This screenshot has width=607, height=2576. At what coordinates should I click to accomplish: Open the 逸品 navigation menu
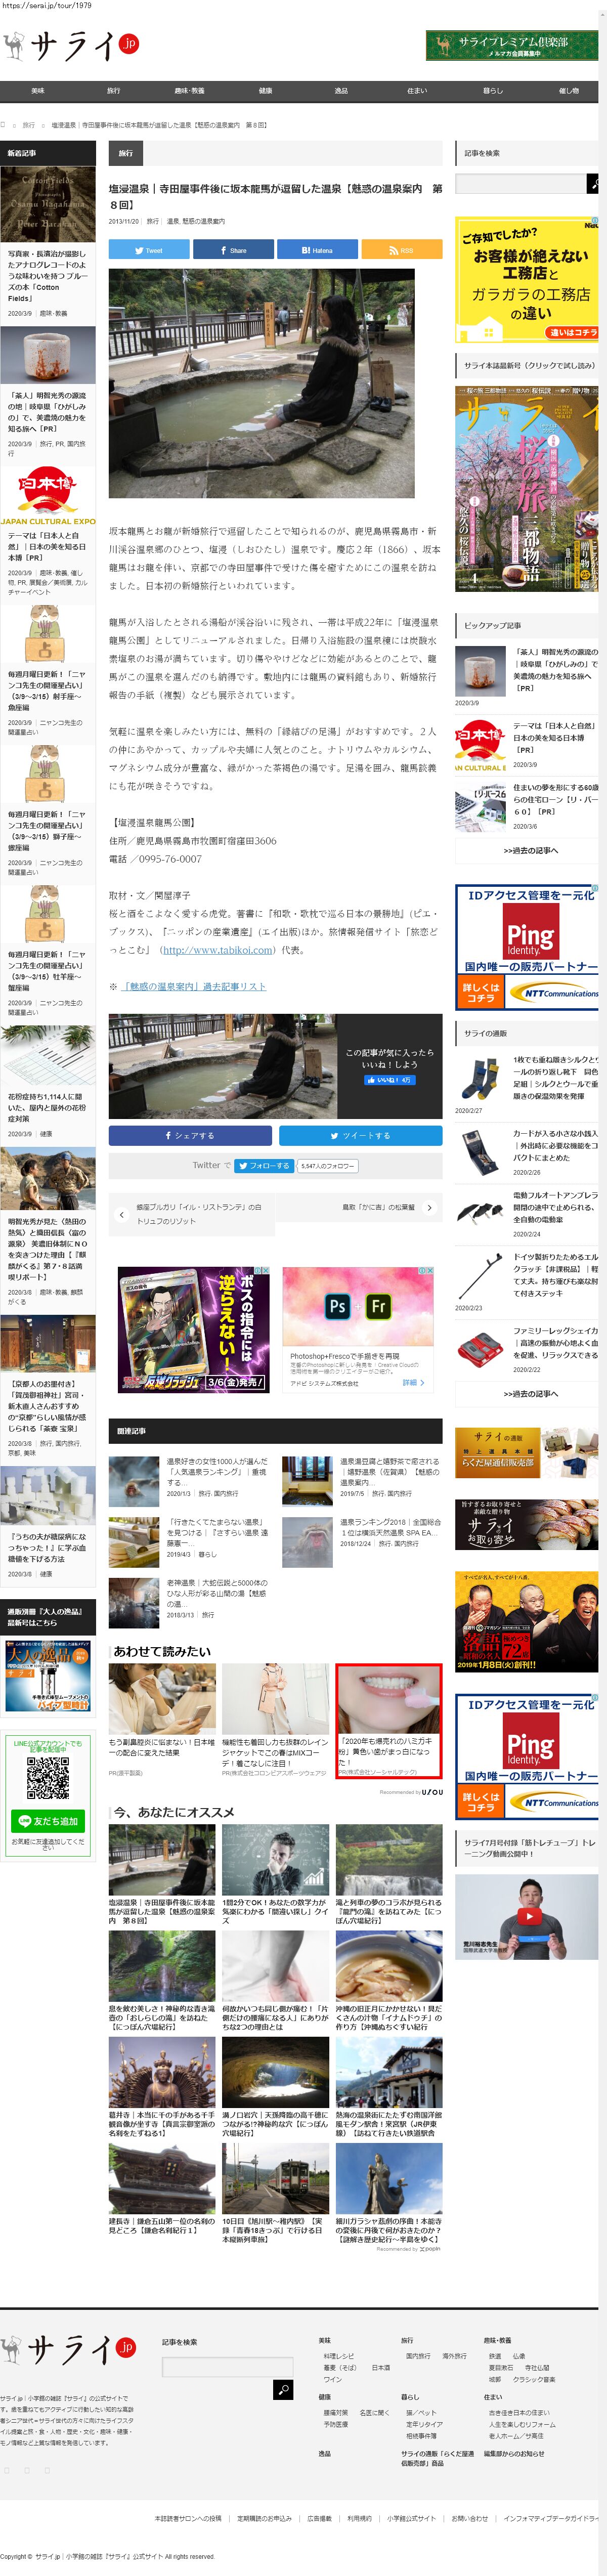click(341, 91)
